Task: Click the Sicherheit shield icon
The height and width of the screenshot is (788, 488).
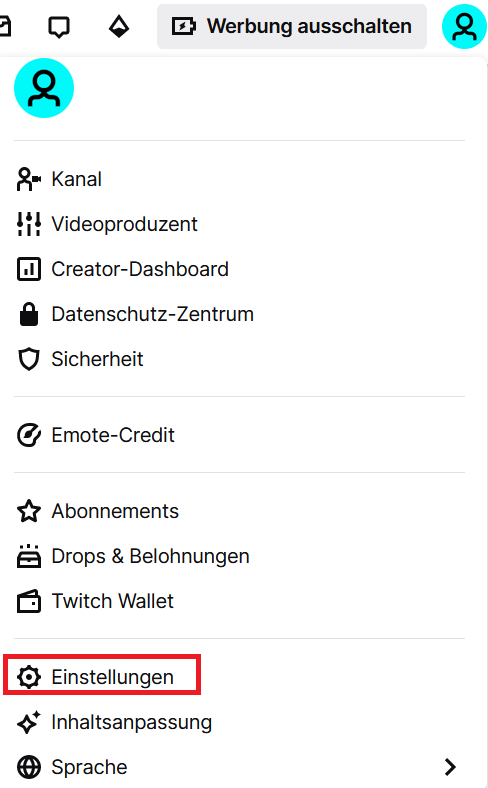Action: [x=29, y=359]
